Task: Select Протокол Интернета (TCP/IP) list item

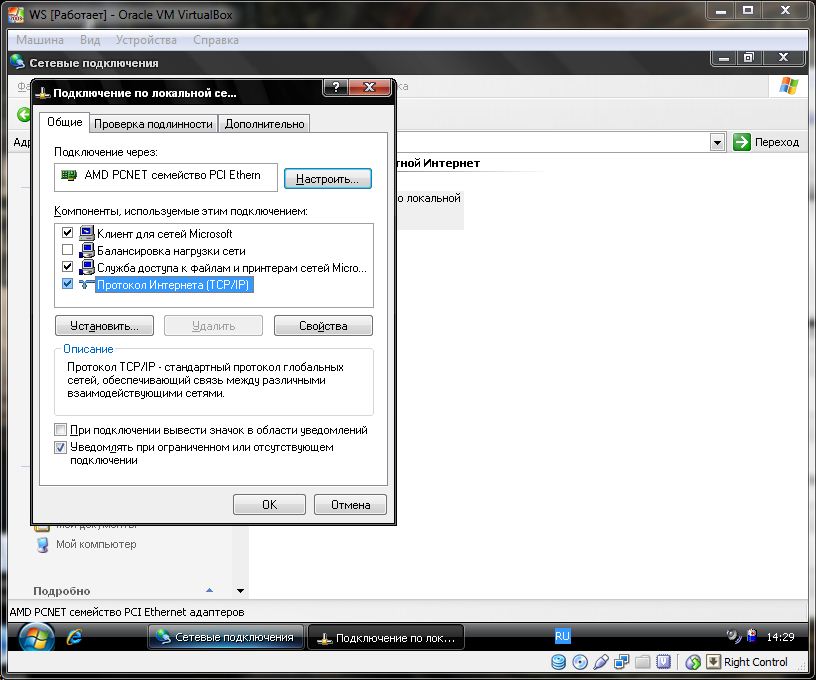Action: point(174,285)
